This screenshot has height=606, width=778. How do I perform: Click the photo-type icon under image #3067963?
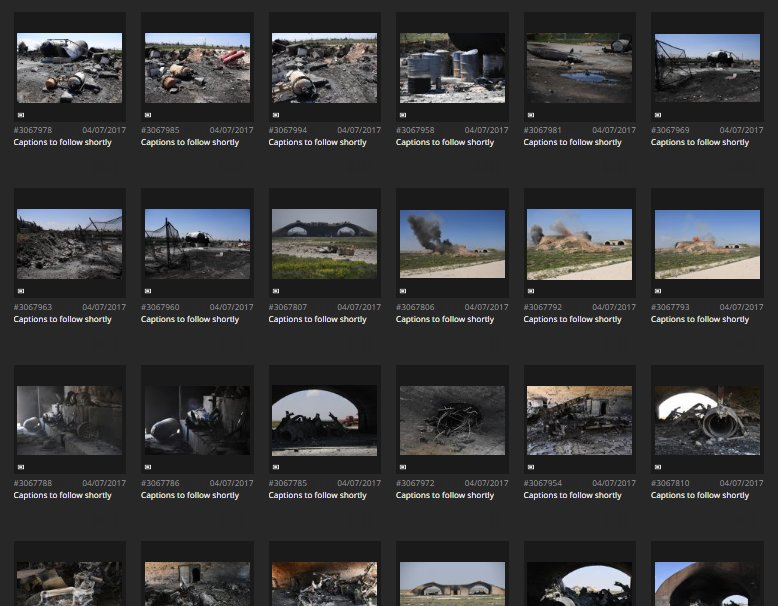[21, 291]
